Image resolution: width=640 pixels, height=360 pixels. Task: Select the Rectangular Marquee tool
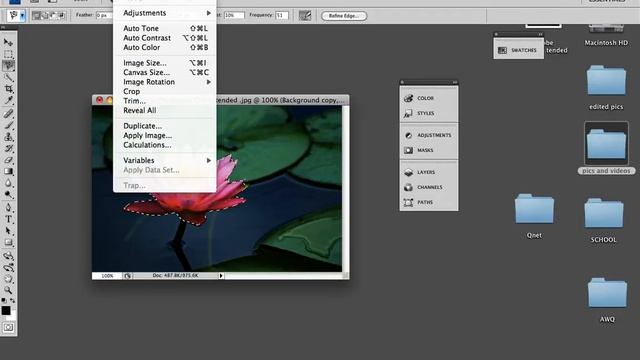click(8, 54)
